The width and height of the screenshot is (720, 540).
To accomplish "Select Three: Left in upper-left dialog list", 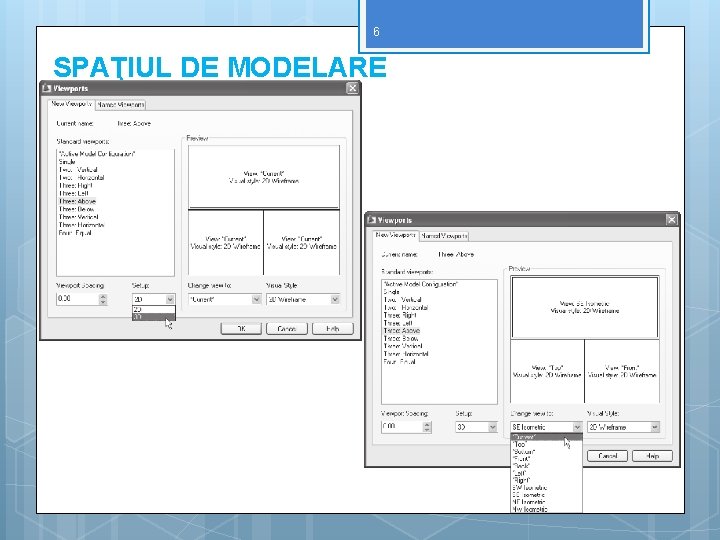I will 73,193.
